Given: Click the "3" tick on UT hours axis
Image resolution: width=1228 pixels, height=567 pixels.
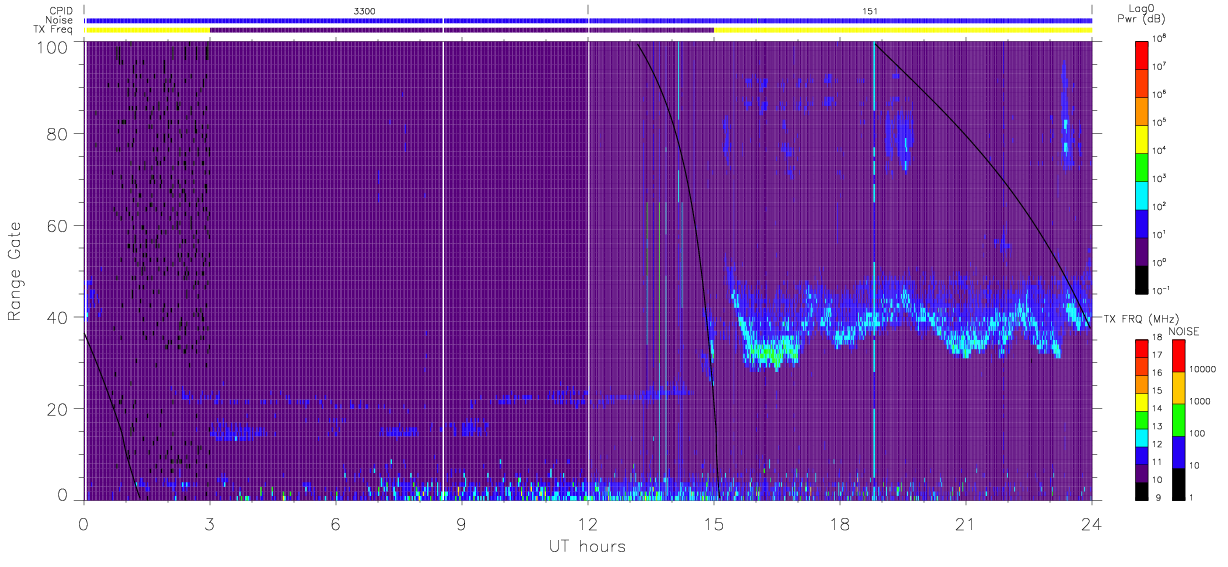Looking at the screenshot, I should point(210,523).
